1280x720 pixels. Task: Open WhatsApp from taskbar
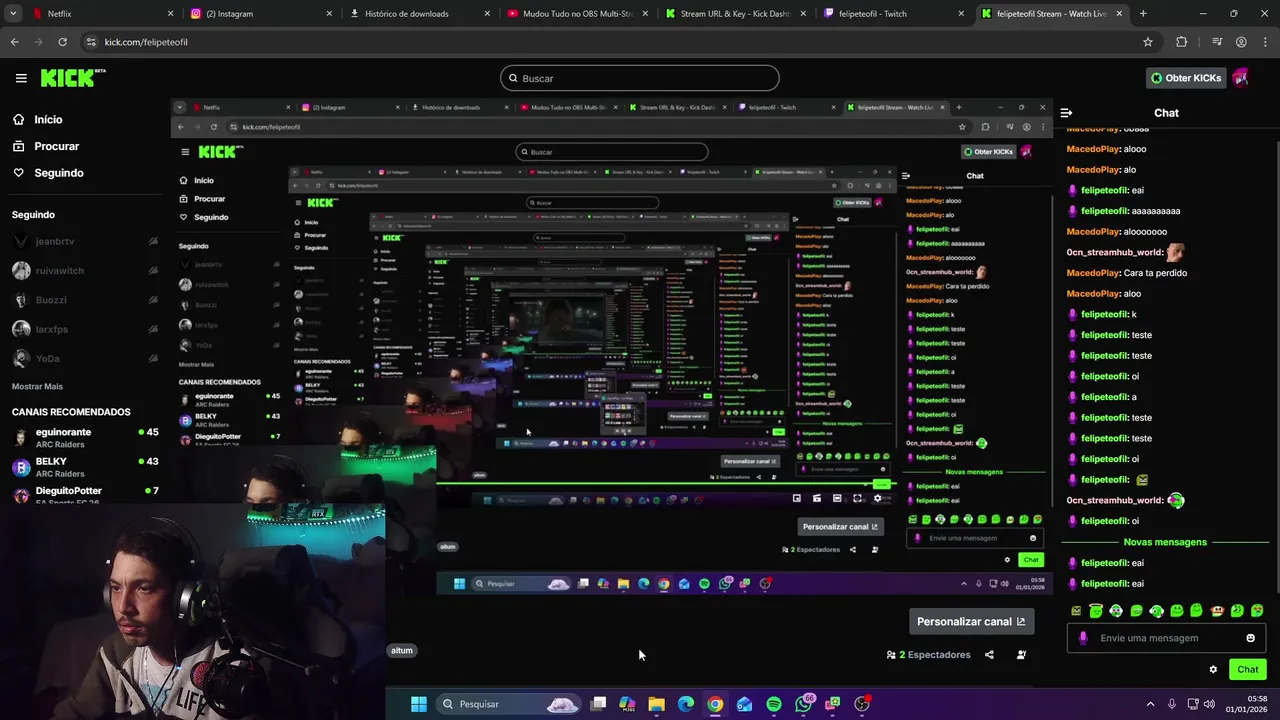click(x=804, y=704)
